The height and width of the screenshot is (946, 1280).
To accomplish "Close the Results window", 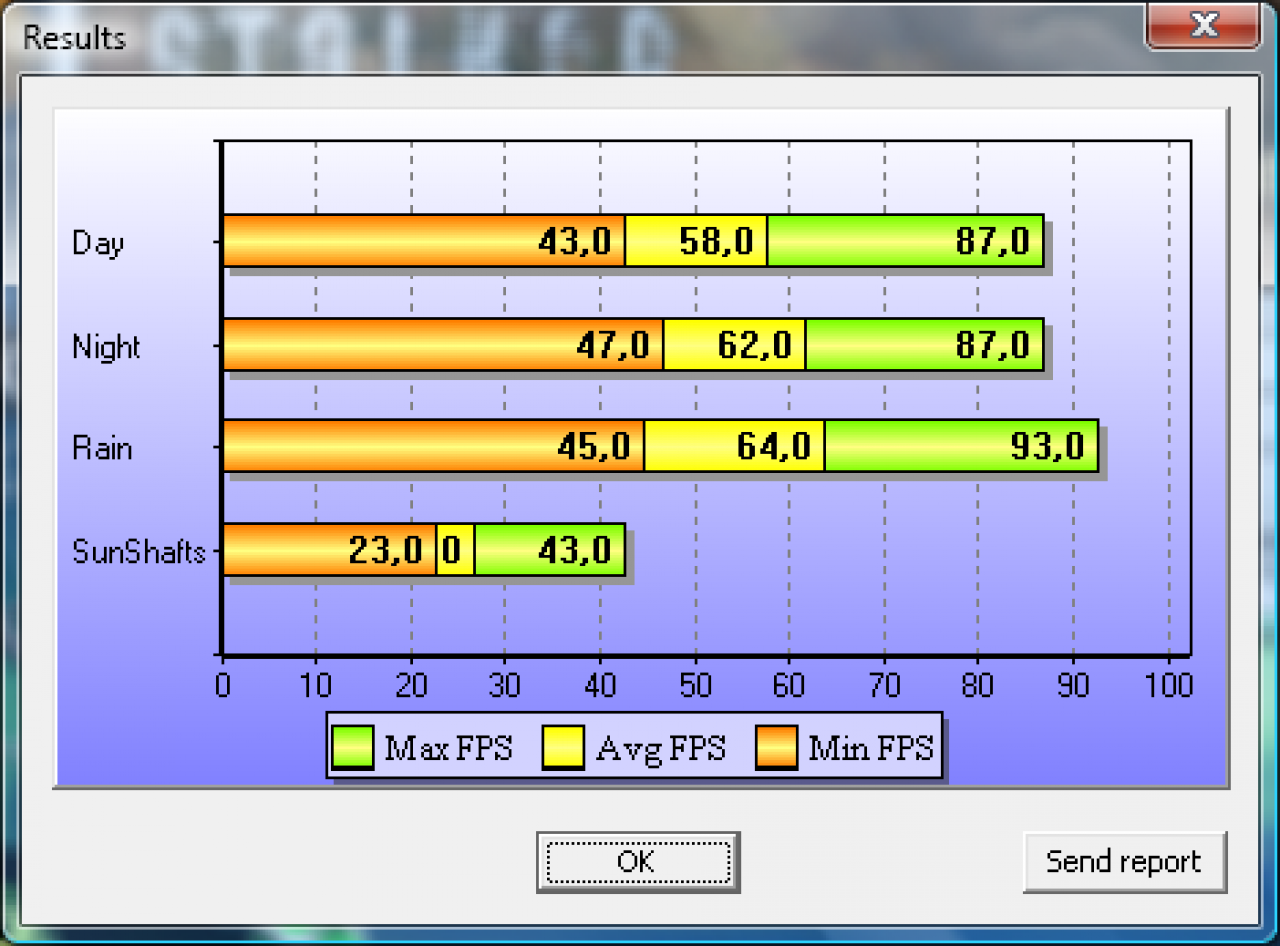I will [x=1203, y=24].
